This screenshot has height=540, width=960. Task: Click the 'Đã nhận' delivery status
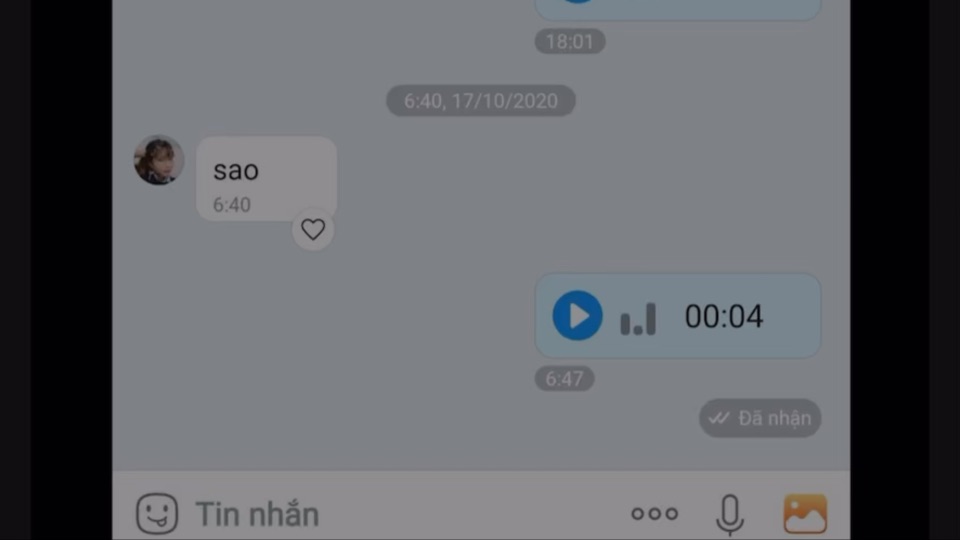point(760,418)
